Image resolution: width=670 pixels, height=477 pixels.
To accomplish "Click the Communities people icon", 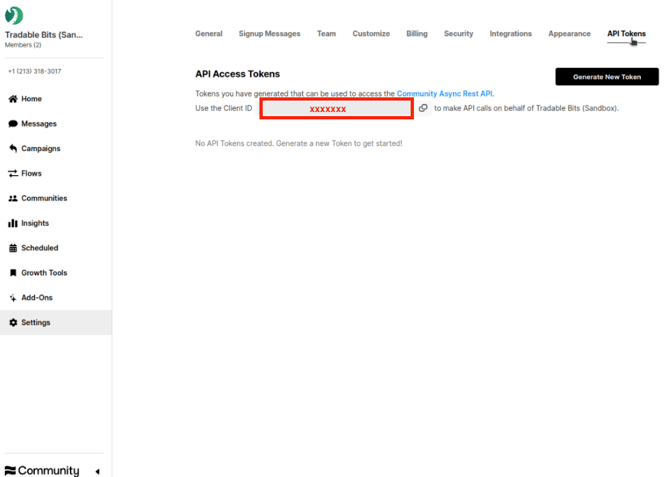I will [13, 198].
